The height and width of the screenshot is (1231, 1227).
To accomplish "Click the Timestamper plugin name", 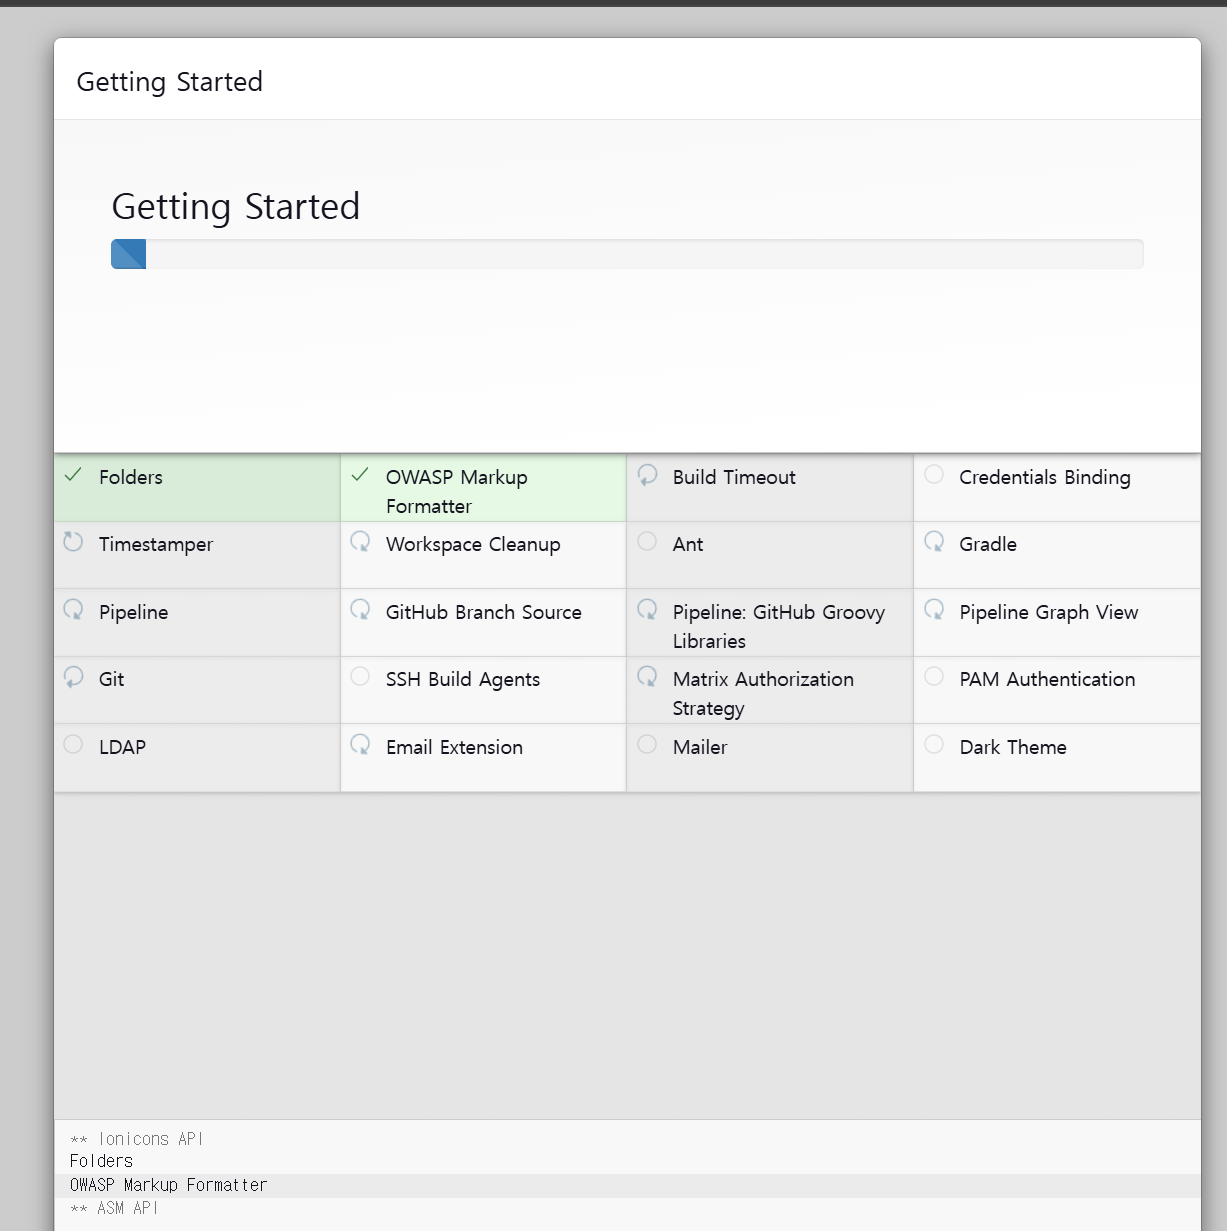I will (x=156, y=545).
